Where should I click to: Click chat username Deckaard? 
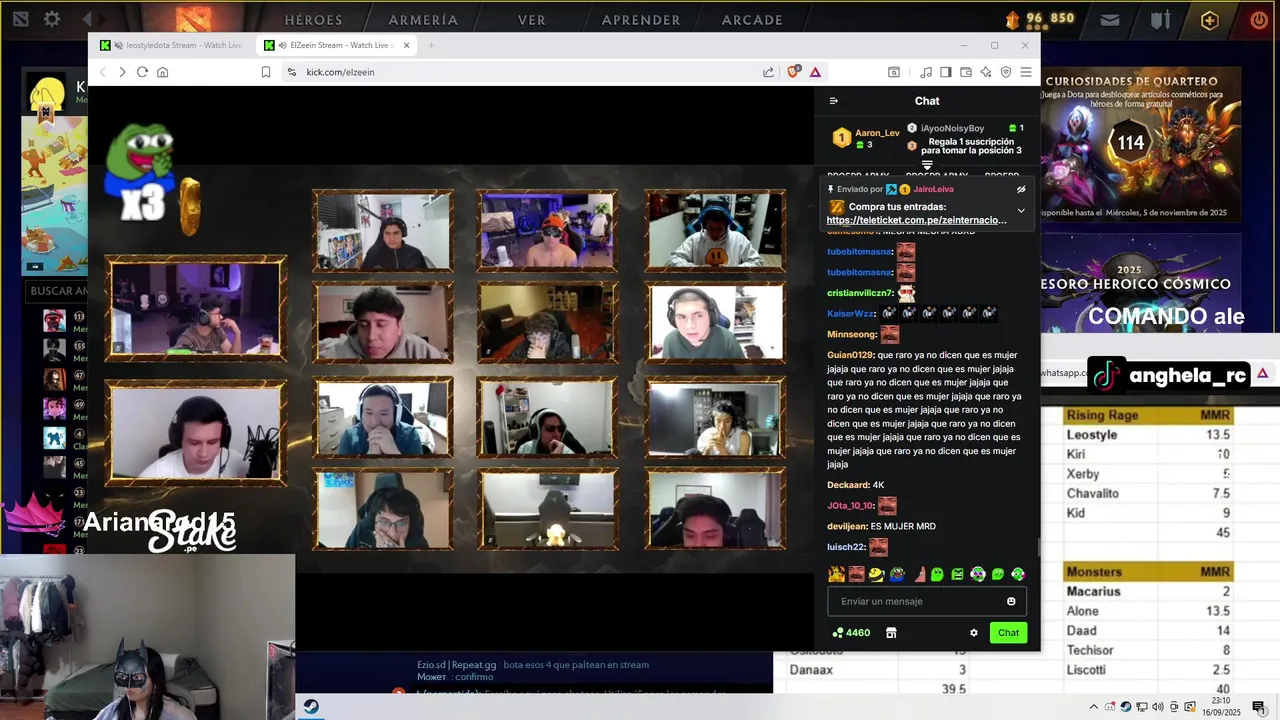tap(848, 485)
